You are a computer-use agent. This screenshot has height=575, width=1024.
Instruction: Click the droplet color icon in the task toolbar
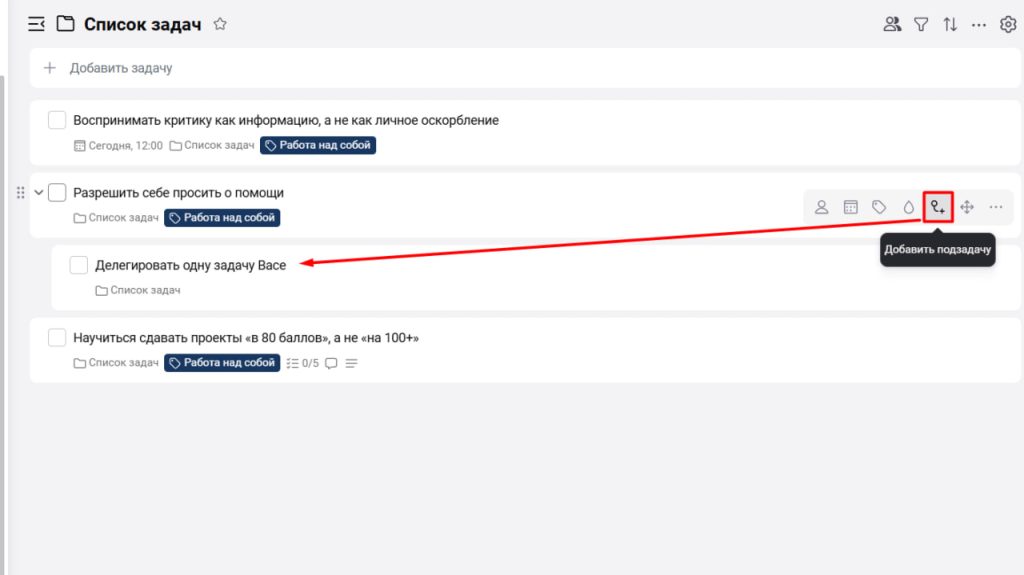click(908, 207)
